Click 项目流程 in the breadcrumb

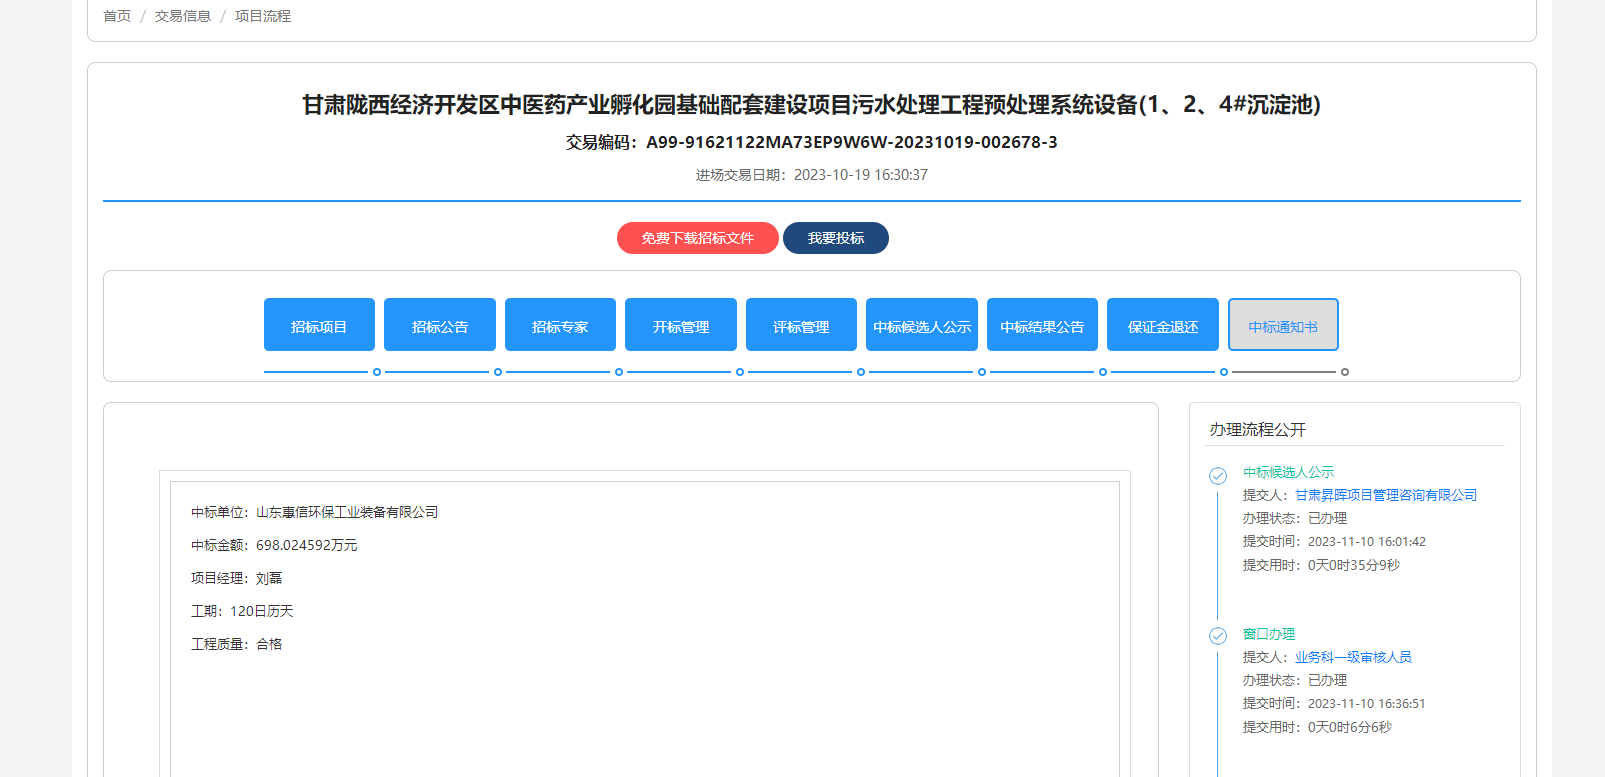pos(263,16)
